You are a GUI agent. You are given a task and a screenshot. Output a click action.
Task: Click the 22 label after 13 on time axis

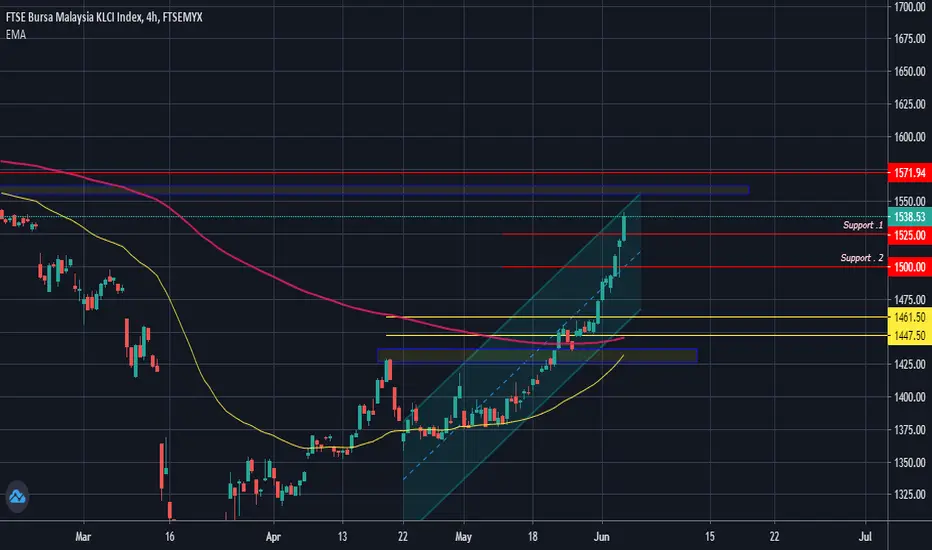click(403, 537)
